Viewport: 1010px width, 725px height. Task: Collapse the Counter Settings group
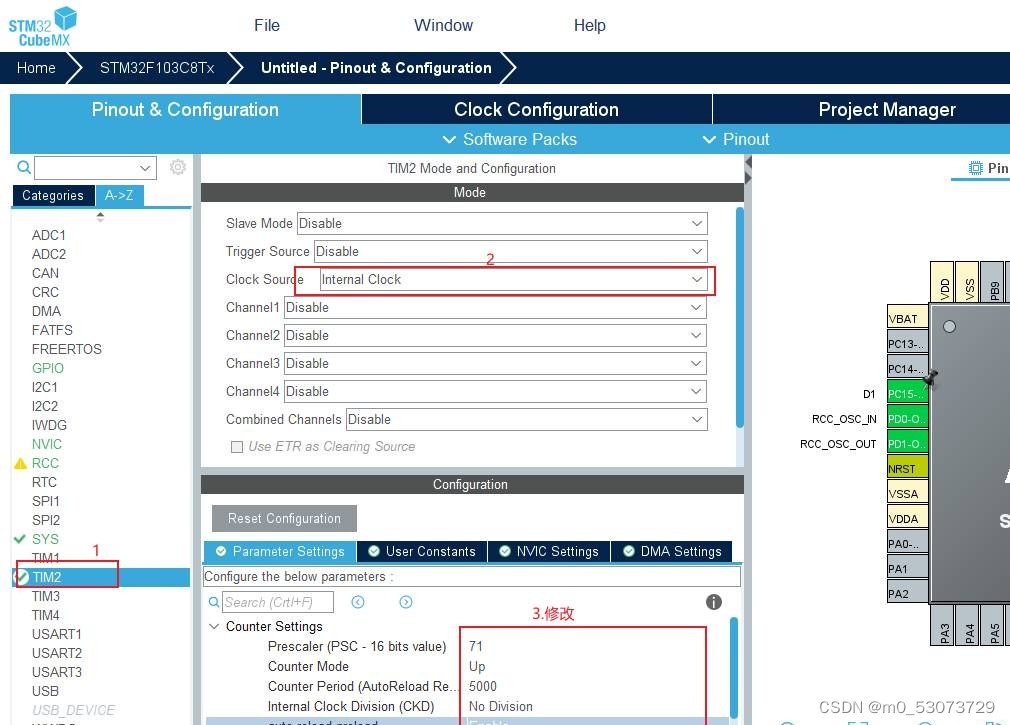click(214, 626)
